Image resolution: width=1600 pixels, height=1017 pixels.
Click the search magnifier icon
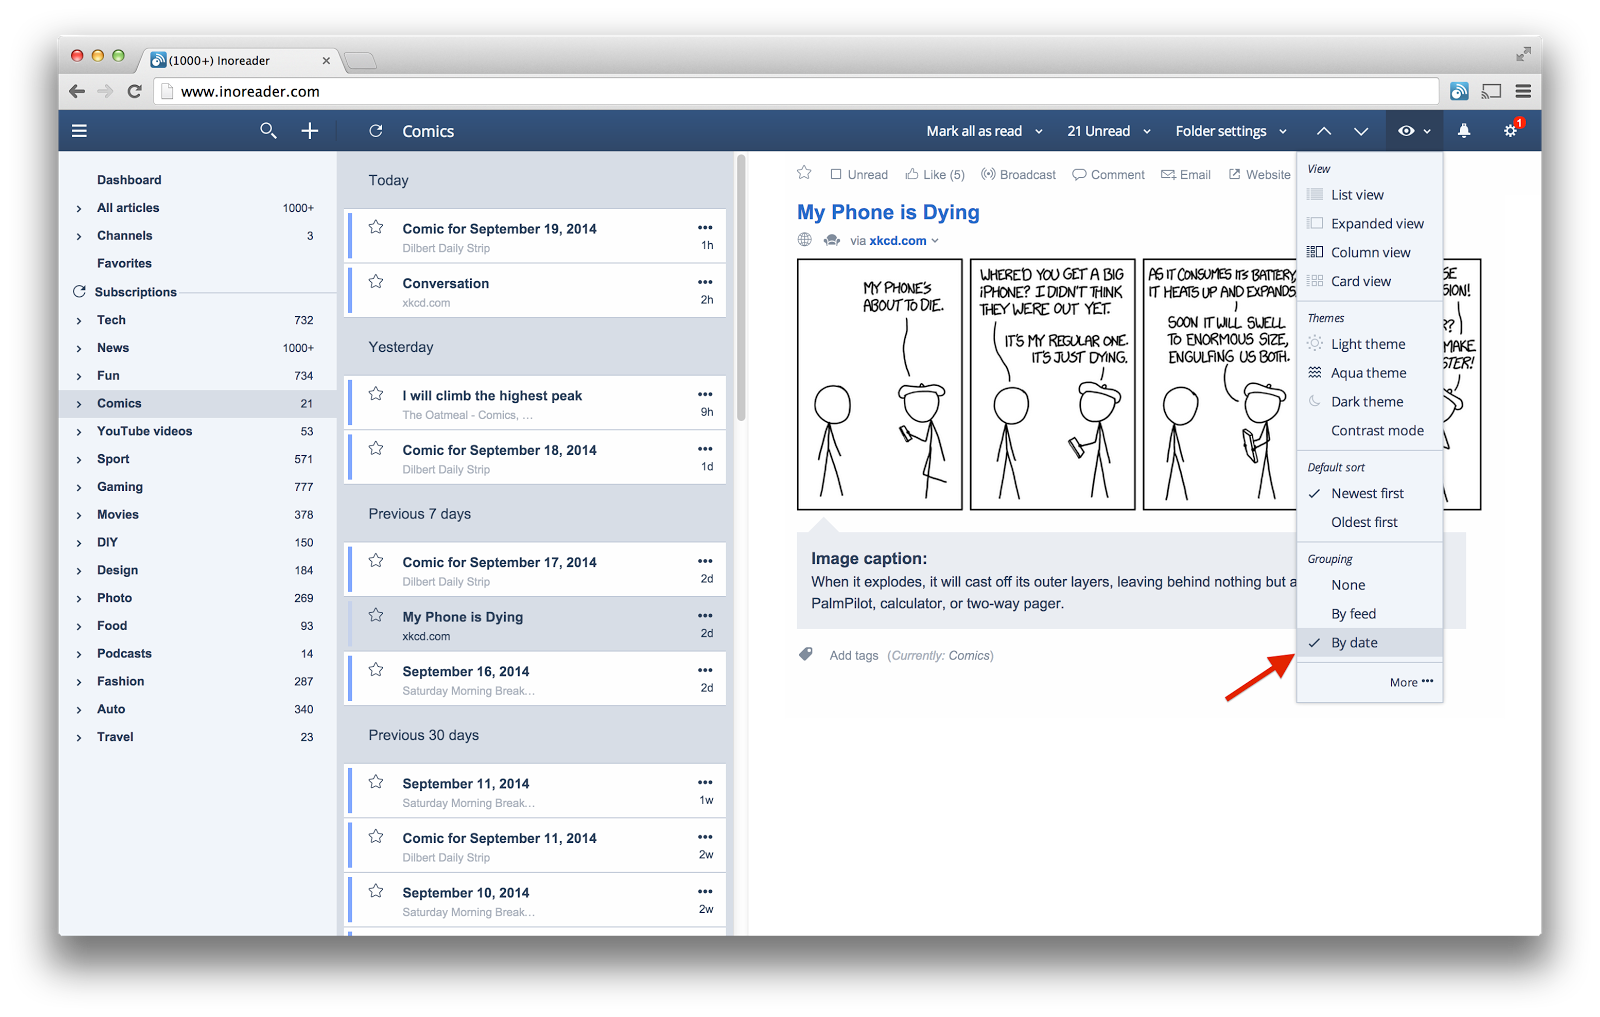coord(268,131)
